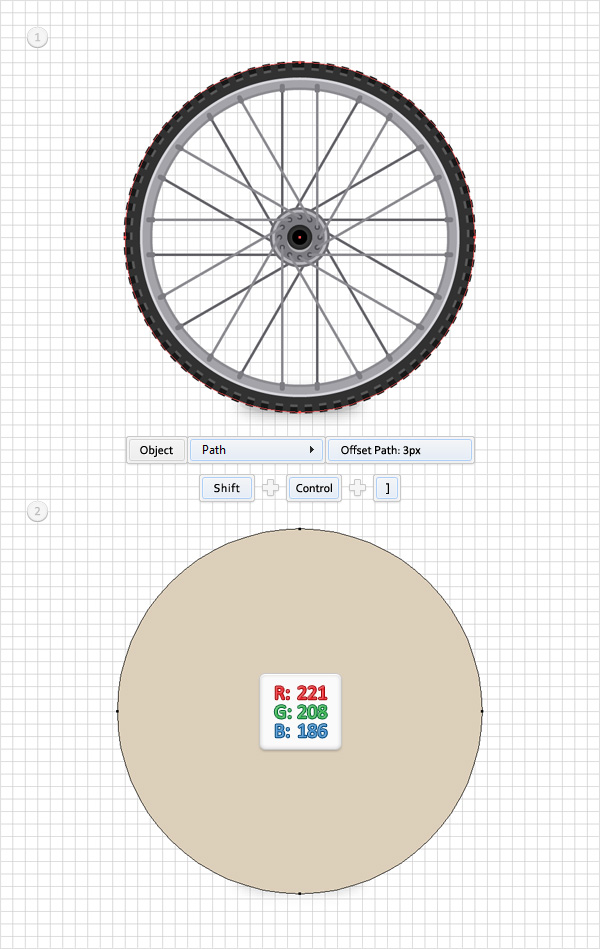Click the bottom anchor point of beige circle

pos(300,893)
